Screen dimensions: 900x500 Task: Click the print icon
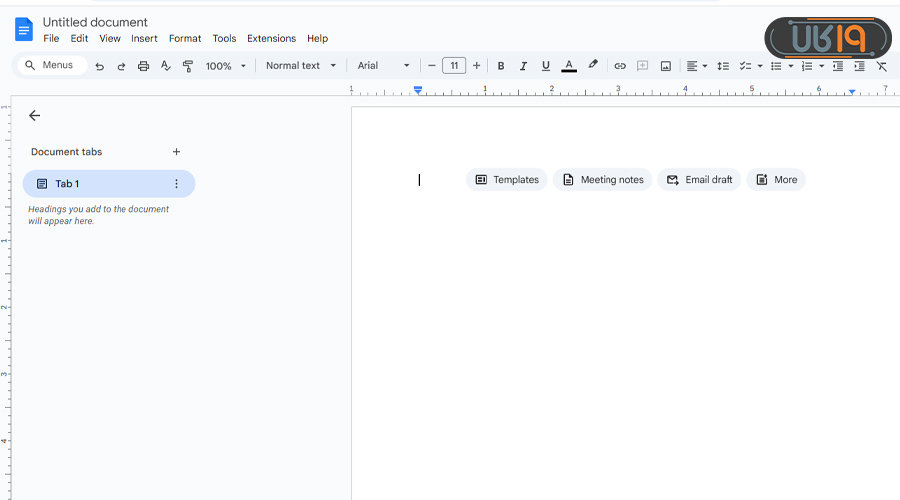pos(143,66)
